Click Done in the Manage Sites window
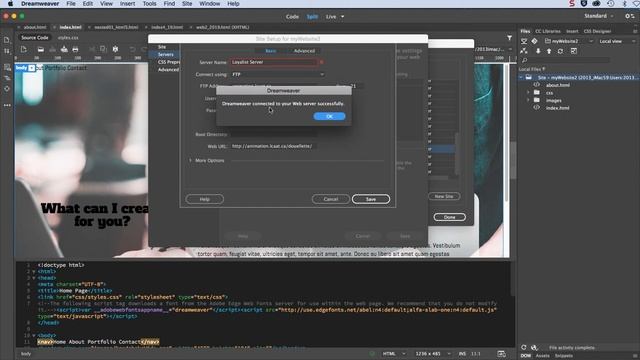The height and width of the screenshot is (360, 640). (x=449, y=217)
